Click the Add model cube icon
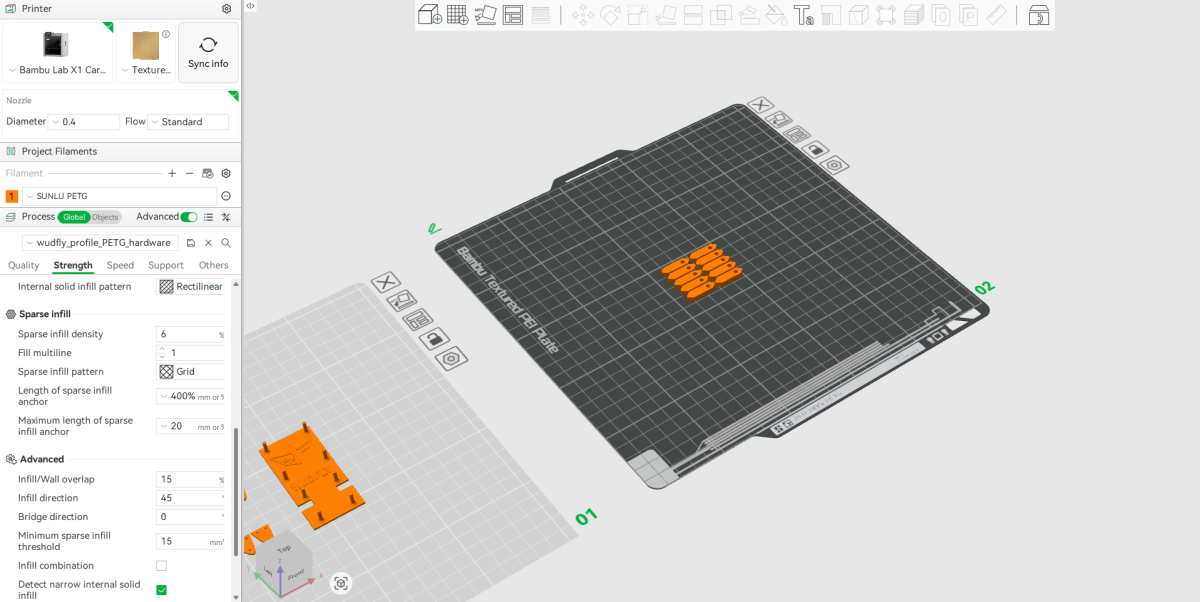The width and height of the screenshot is (1200, 602). (x=430, y=15)
